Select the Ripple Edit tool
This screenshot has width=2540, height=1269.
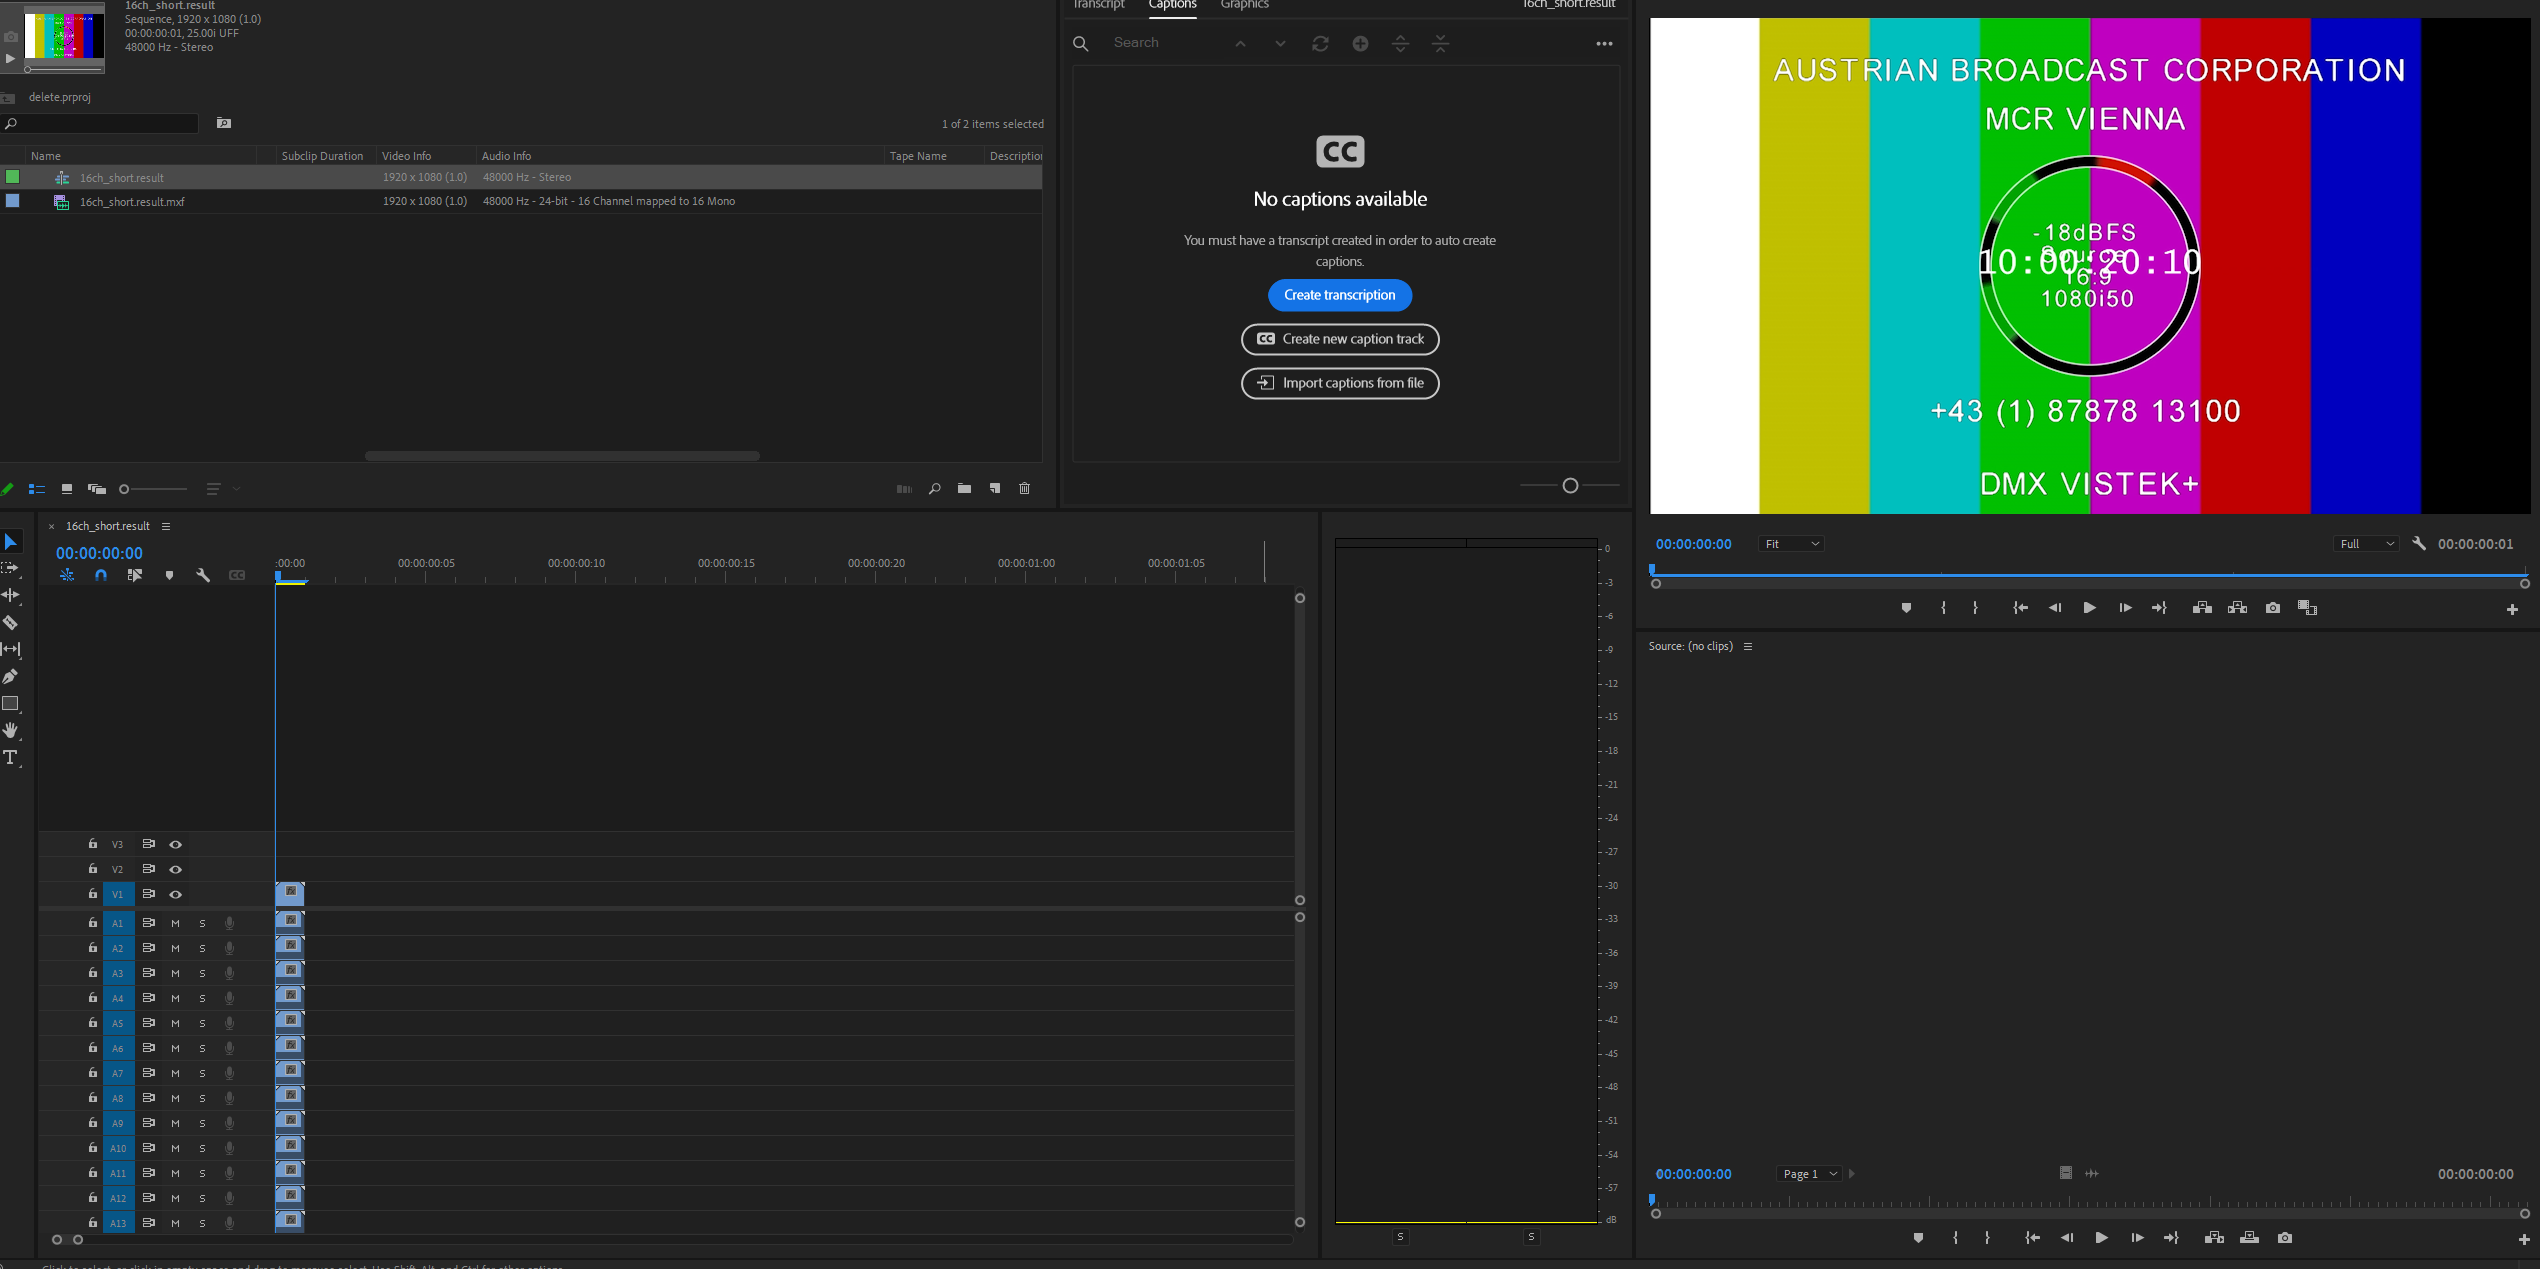11,595
